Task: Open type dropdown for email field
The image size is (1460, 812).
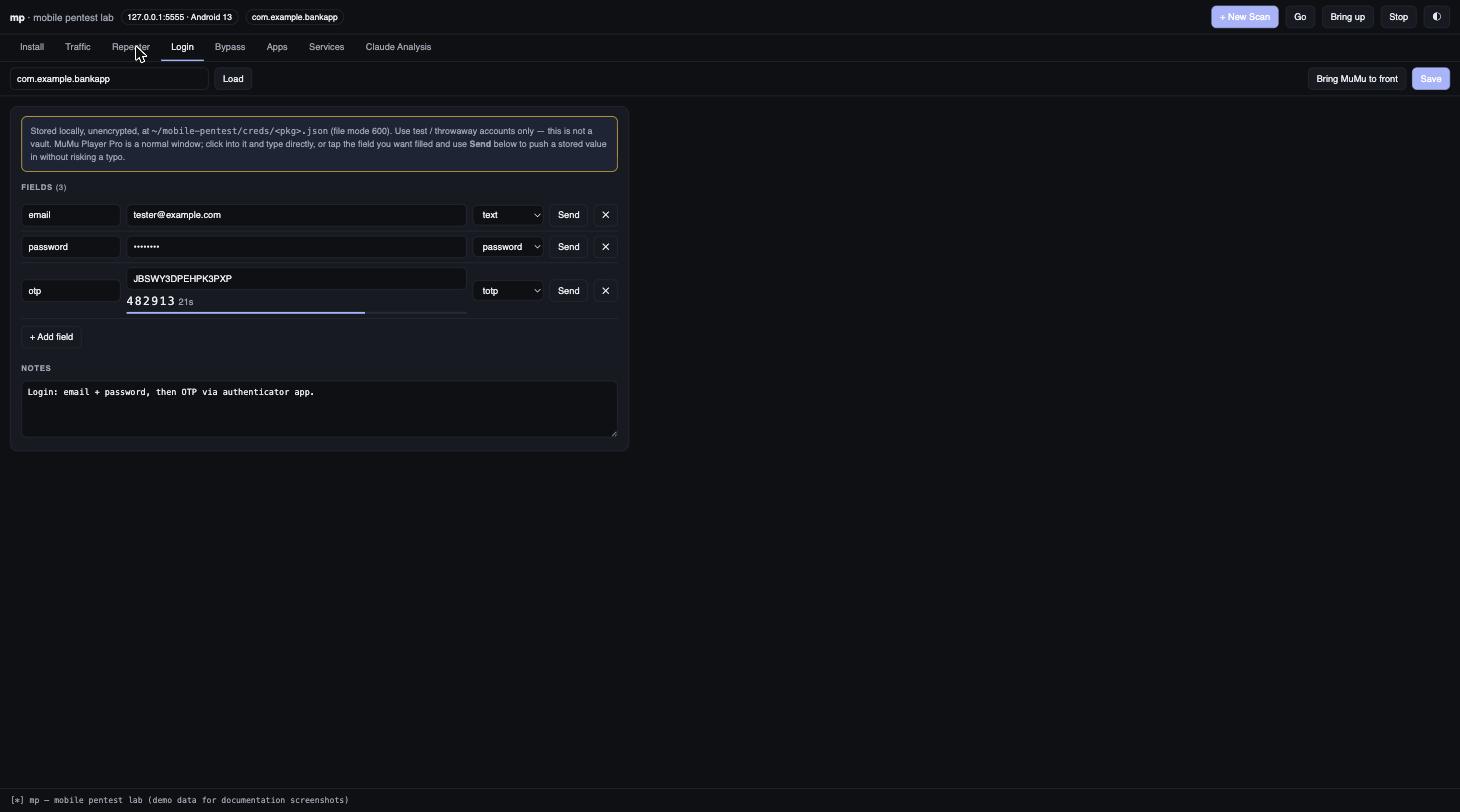Action: 508,215
